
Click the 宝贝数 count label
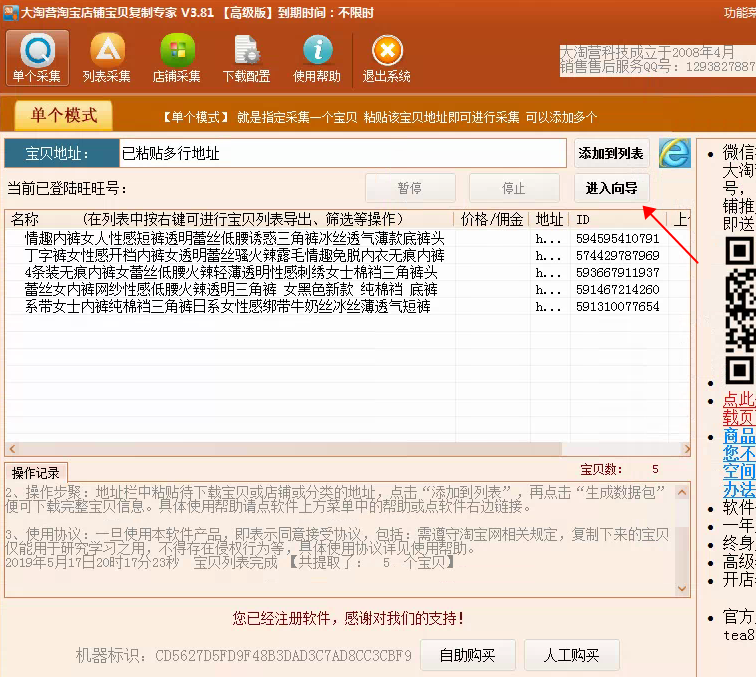[601, 470]
